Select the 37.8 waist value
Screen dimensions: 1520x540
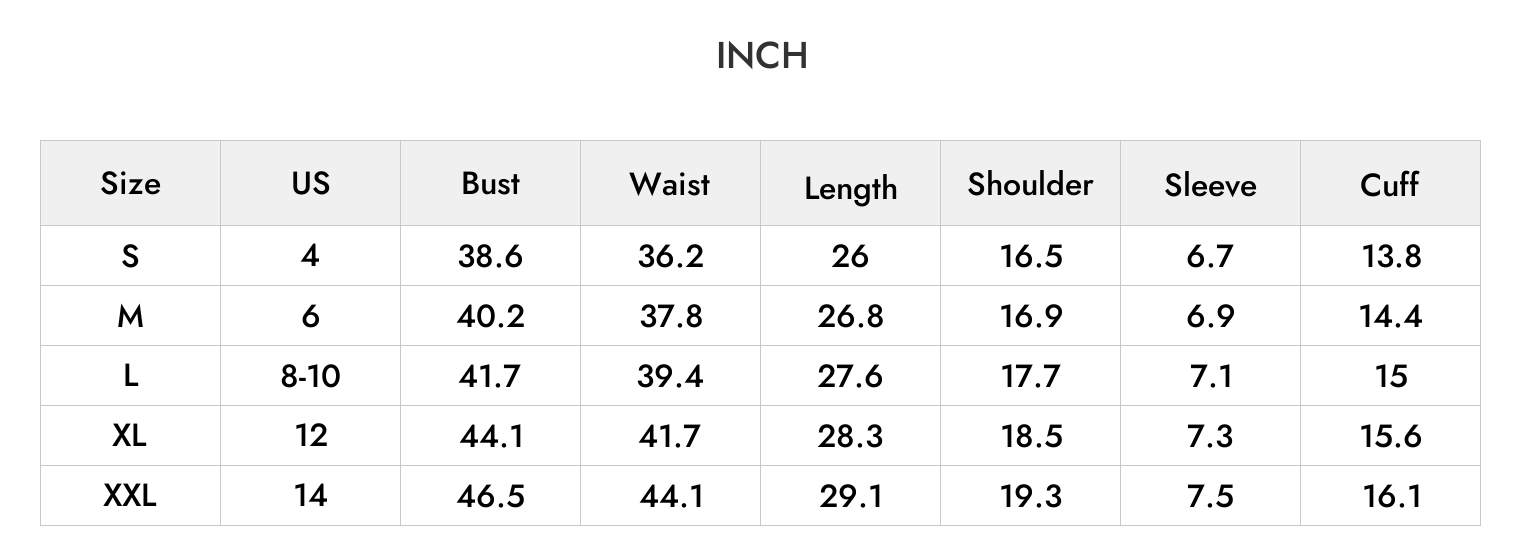(x=671, y=316)
